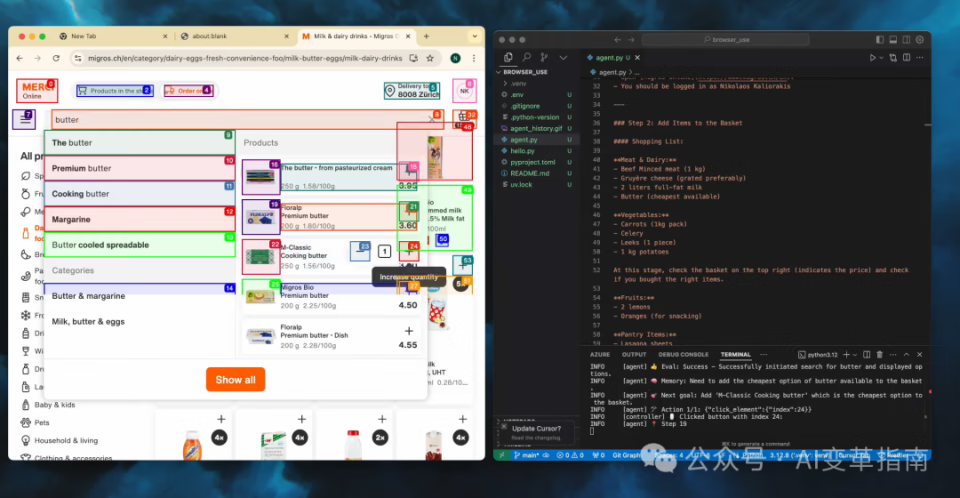
Task: Open Source Control view in Cursor
Action: coord(544,57)
